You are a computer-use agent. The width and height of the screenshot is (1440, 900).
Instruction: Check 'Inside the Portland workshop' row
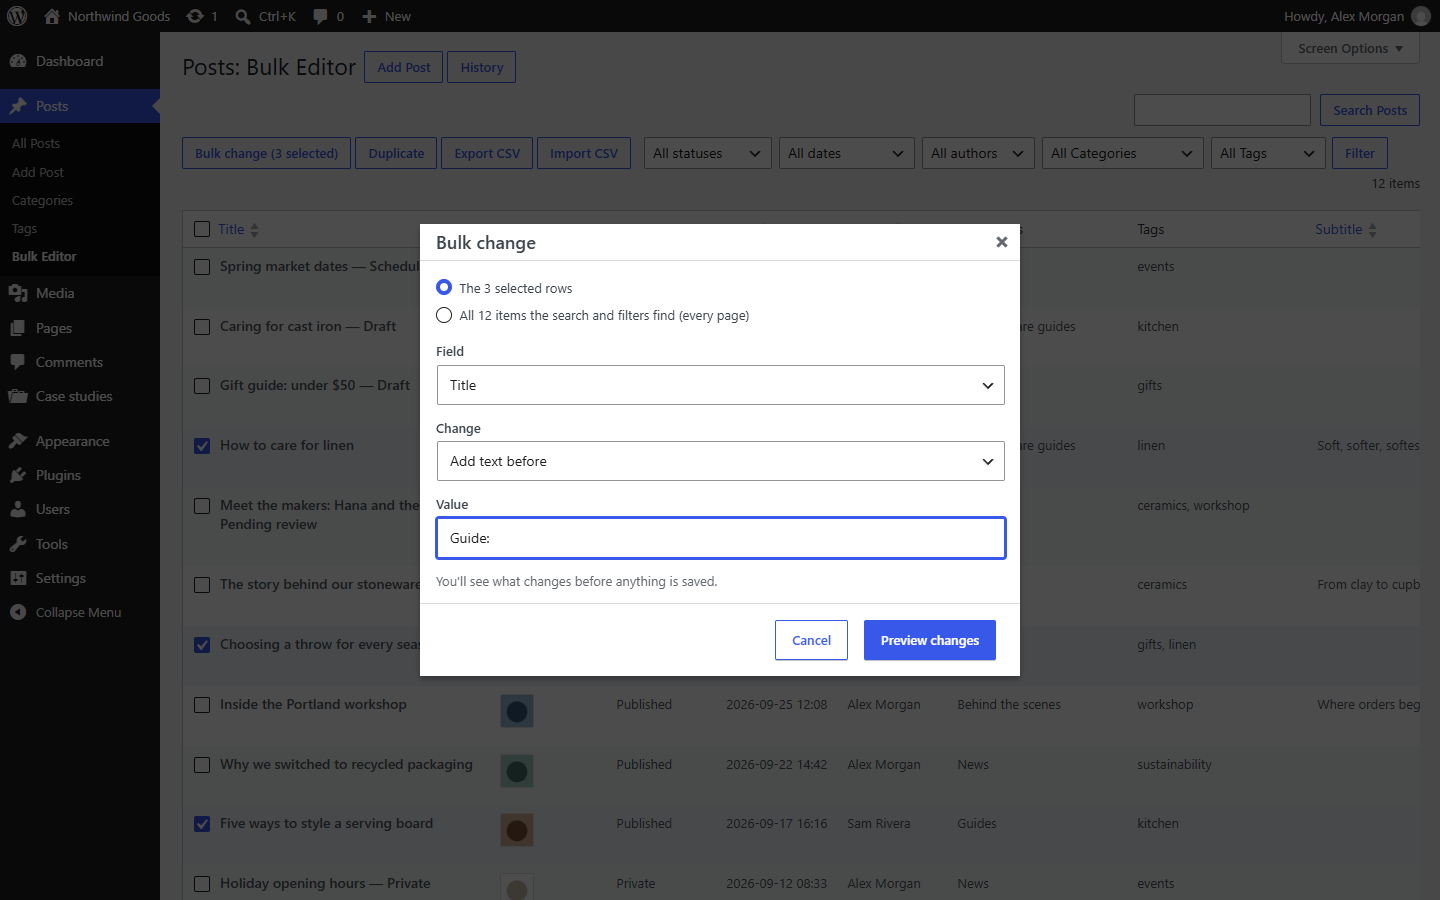tap(202, 705)
